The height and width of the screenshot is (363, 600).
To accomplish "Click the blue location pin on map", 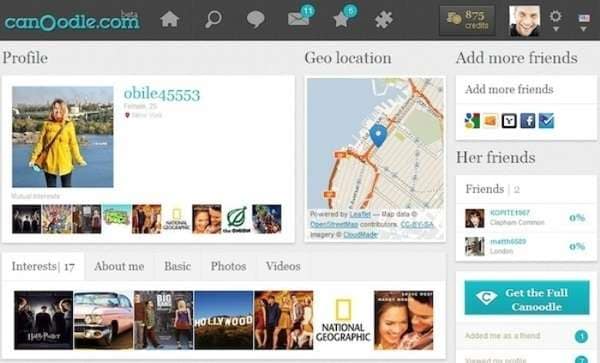I will tap(378, 135).
